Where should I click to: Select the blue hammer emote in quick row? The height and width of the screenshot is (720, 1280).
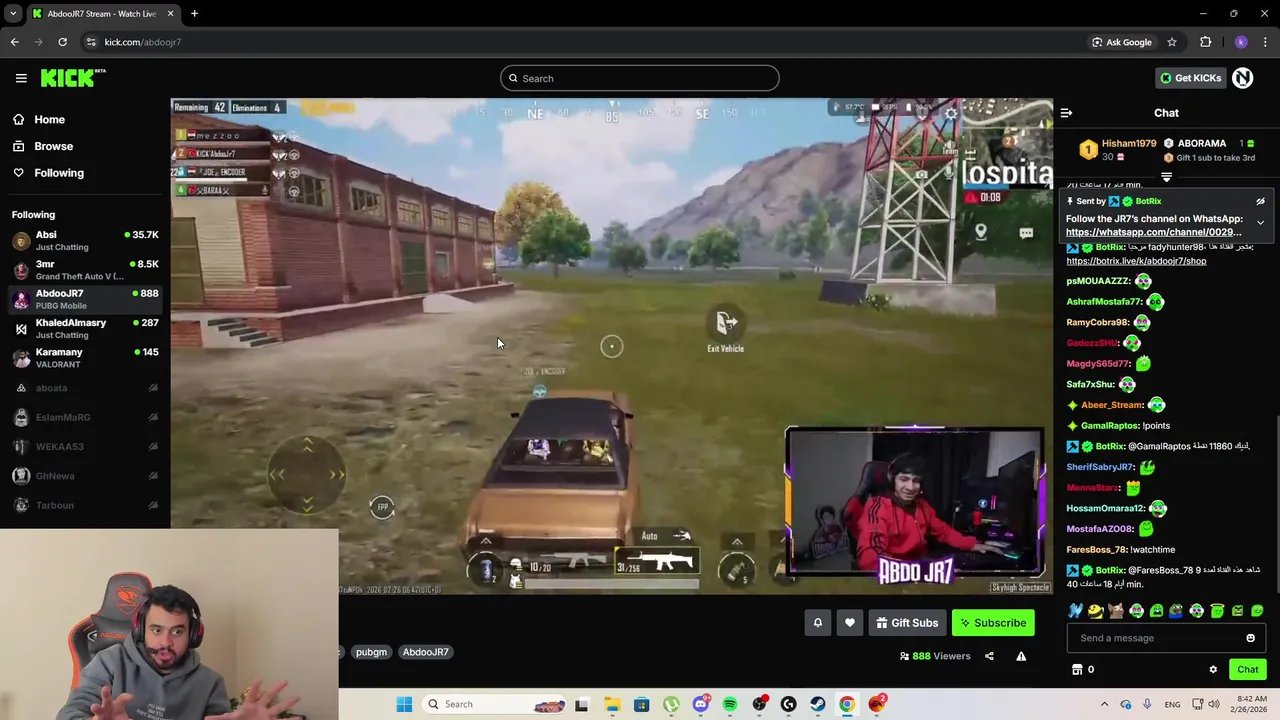click(x=1075, y=611)
